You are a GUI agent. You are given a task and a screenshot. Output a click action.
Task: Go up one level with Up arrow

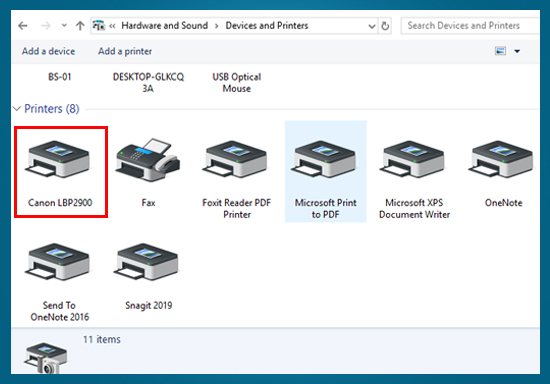pos(80,26)
